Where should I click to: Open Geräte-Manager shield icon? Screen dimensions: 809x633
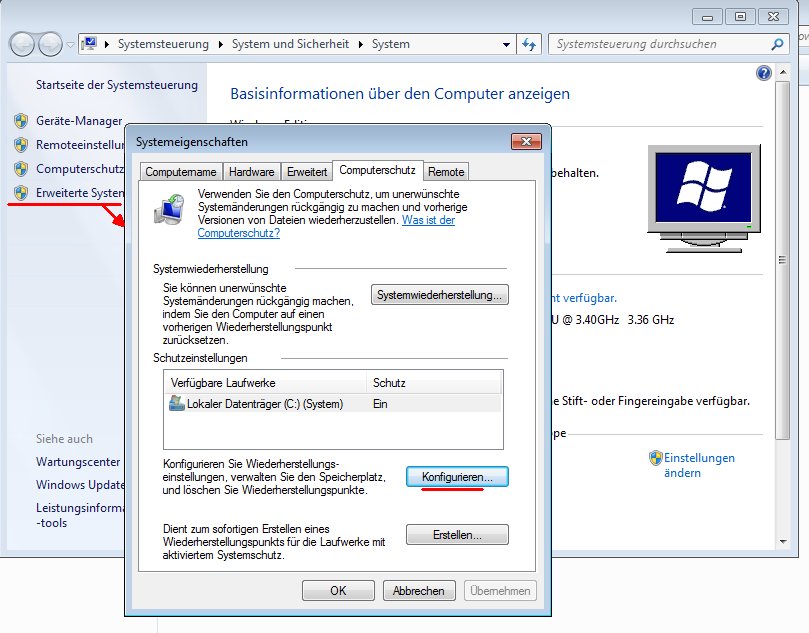(21, 121)
